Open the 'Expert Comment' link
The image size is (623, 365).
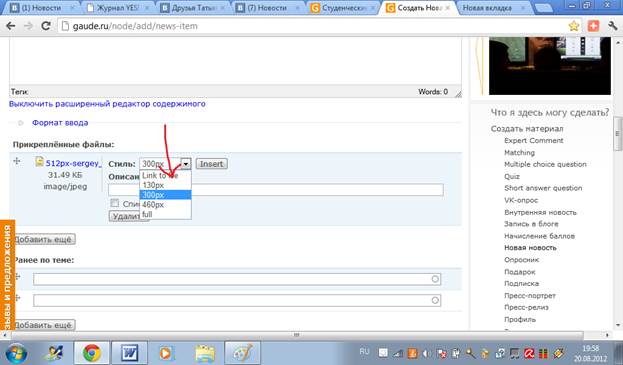[x=534, y=141]
